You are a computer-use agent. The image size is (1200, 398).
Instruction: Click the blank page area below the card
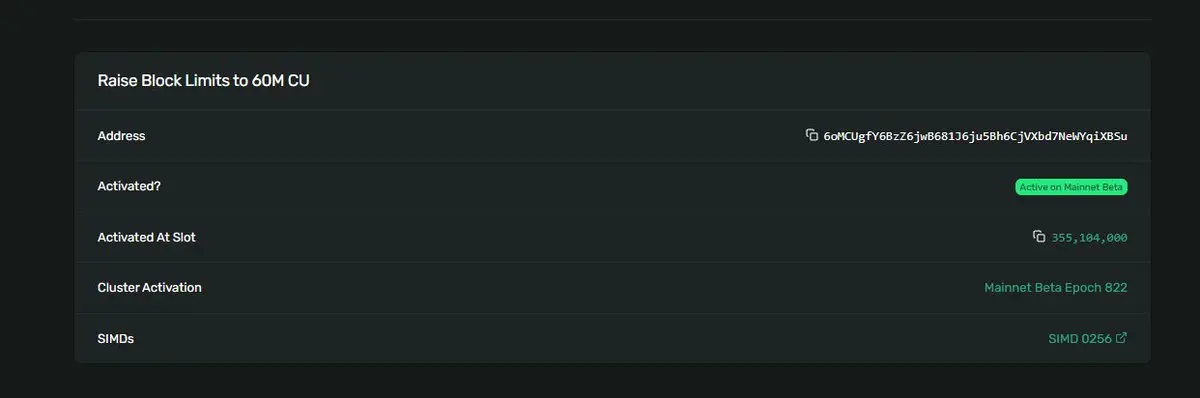612,381
